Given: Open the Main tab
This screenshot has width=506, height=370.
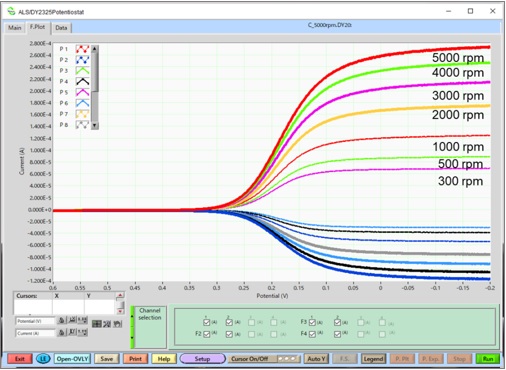Looking at the screenshot, I should pos(14,28).
